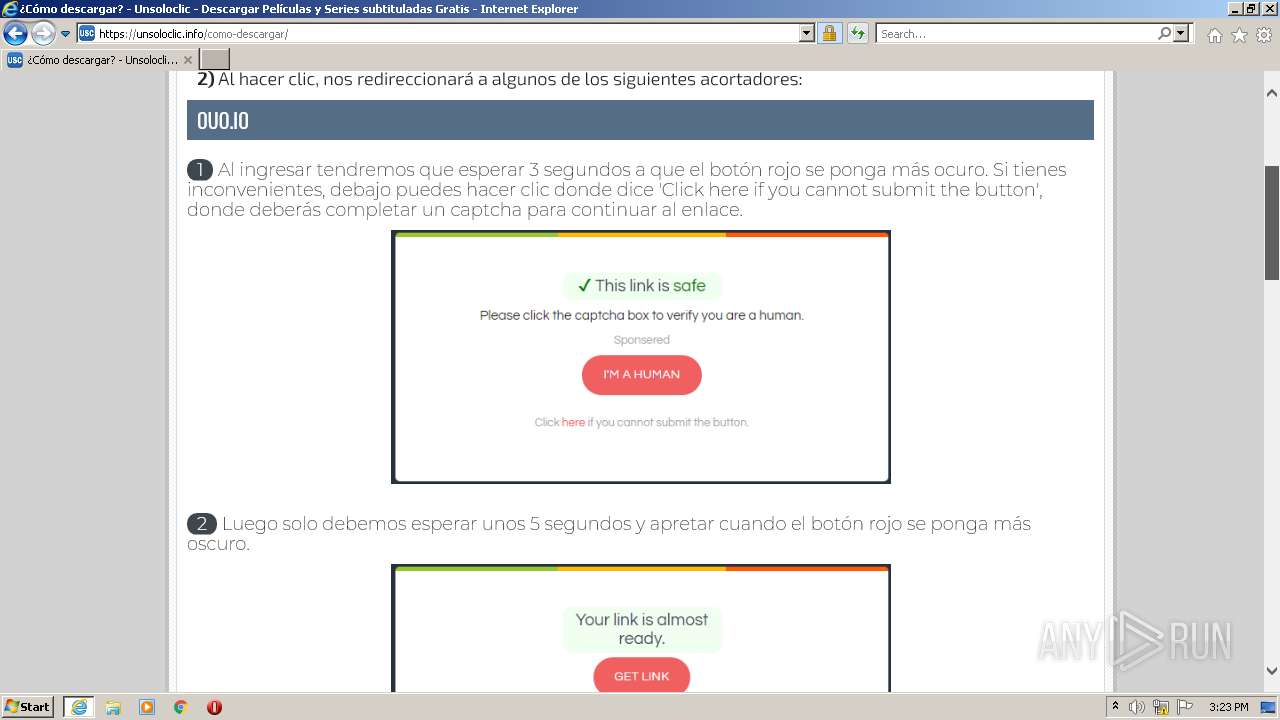Click the step 2 'Luego solo debemos esperar' text

tap(609, 534)
